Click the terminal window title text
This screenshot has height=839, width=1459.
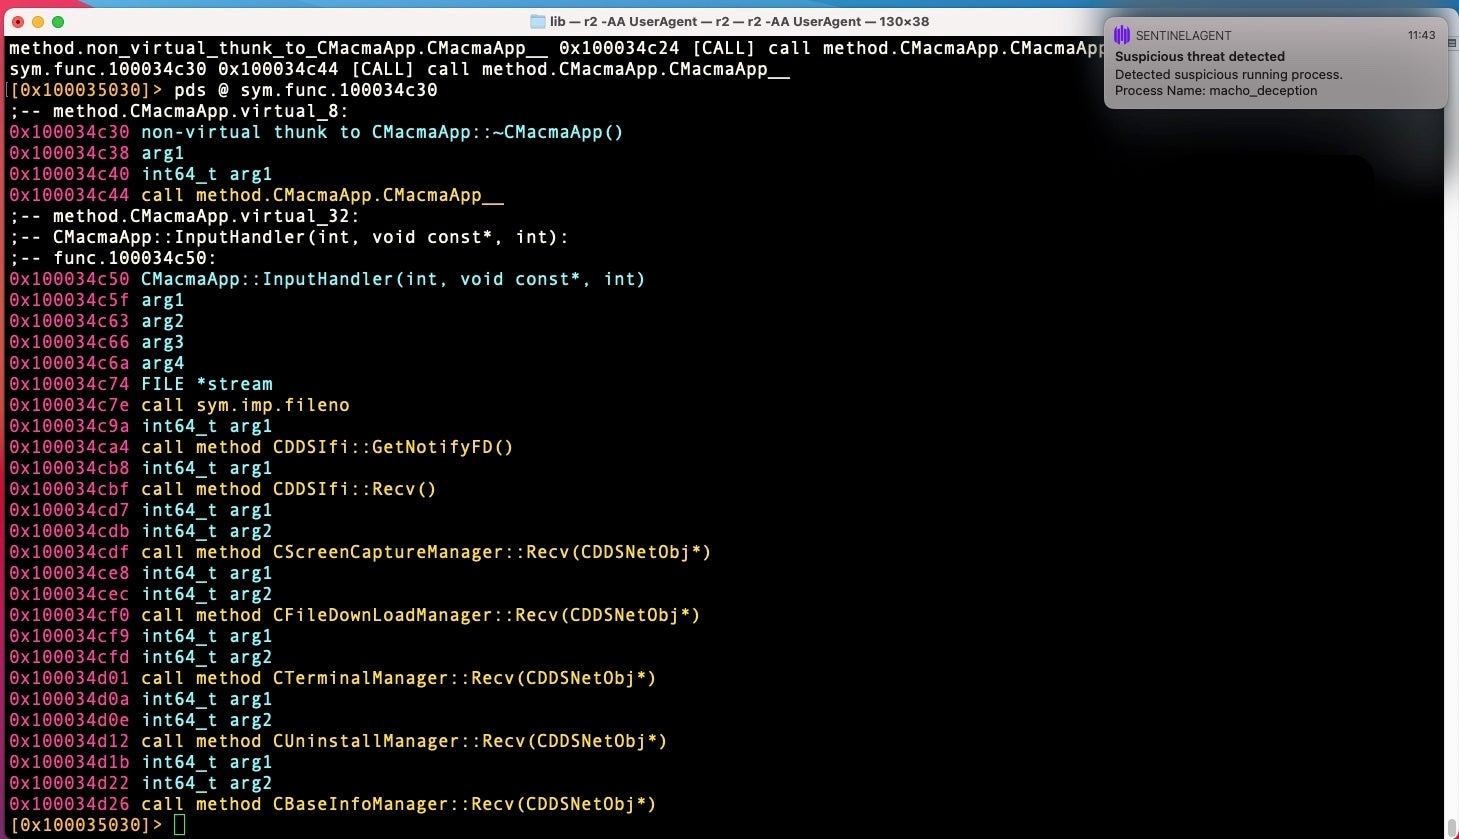(739, 21)
